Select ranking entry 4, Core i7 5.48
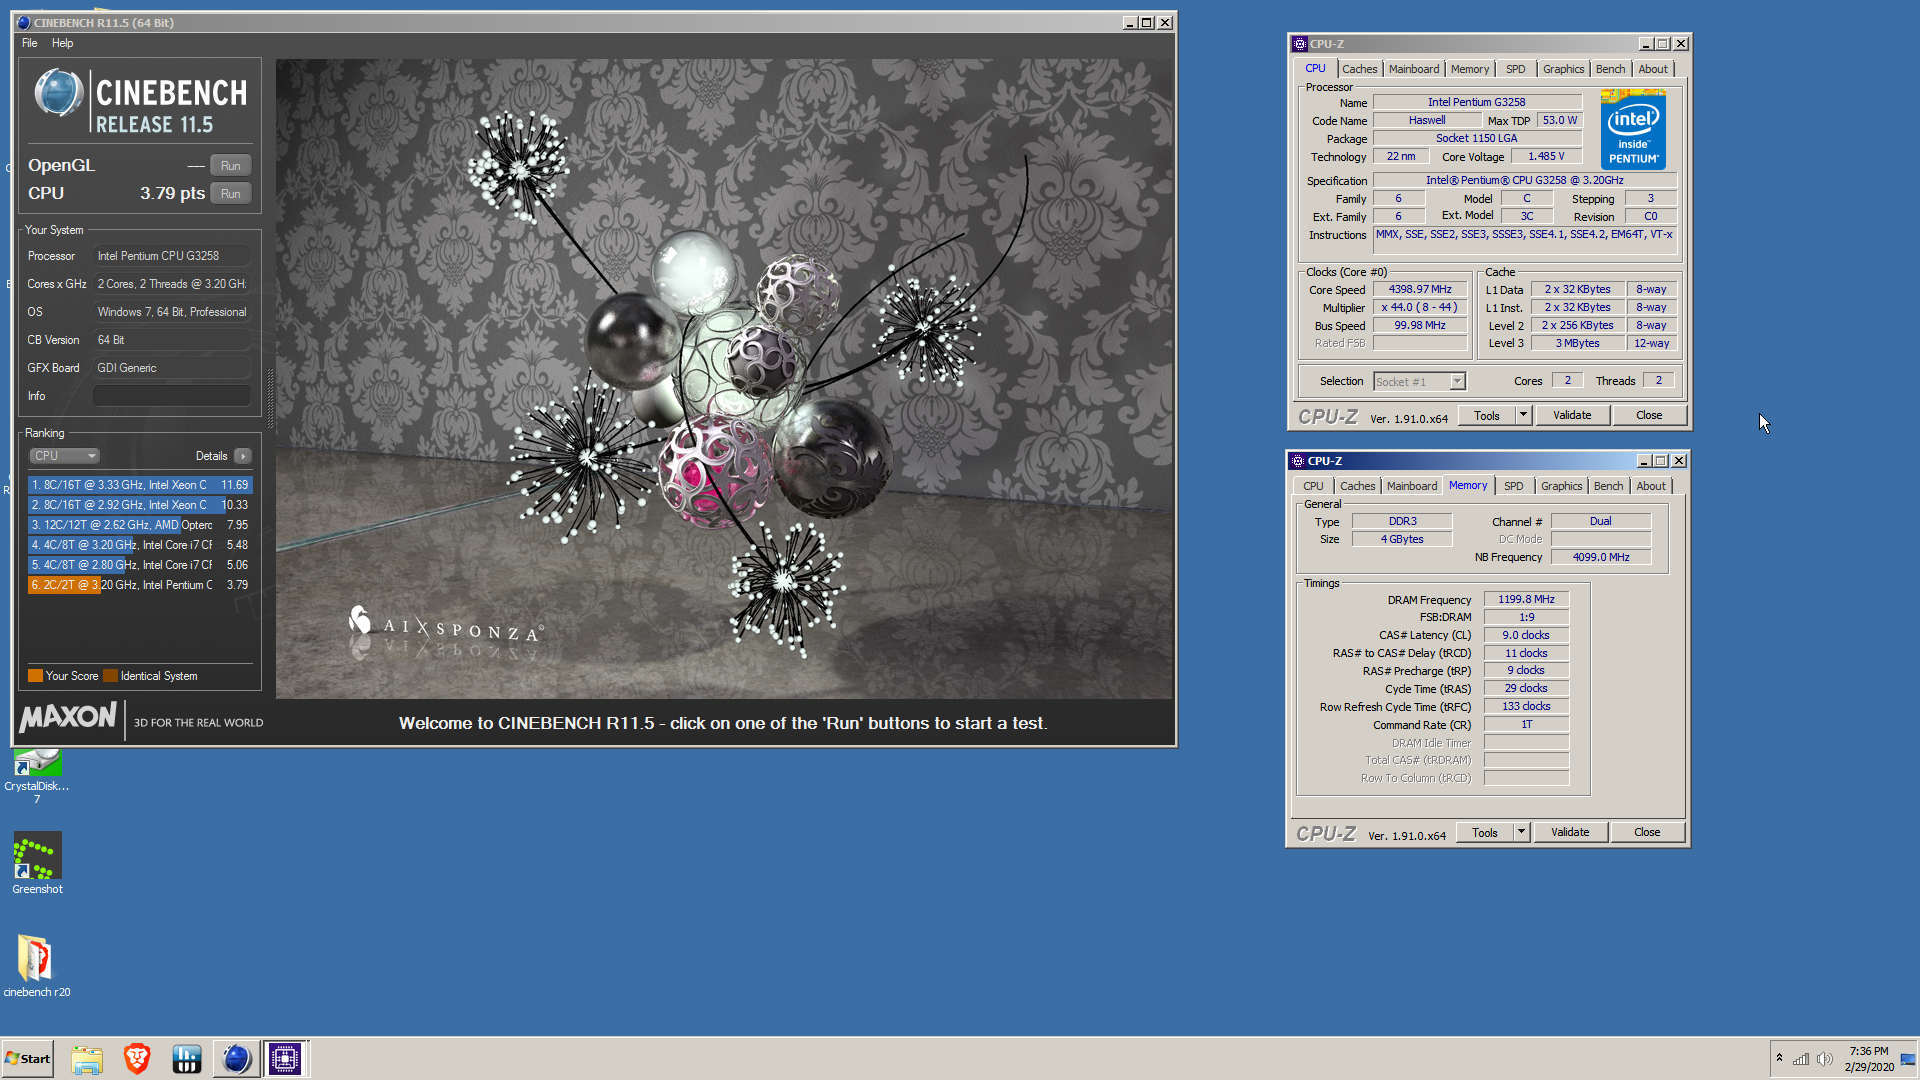 click(x=140, y=545)
